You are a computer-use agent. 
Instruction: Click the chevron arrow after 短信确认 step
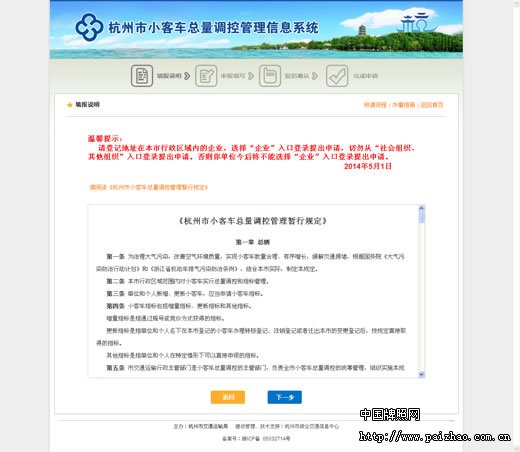pos(315,76)
